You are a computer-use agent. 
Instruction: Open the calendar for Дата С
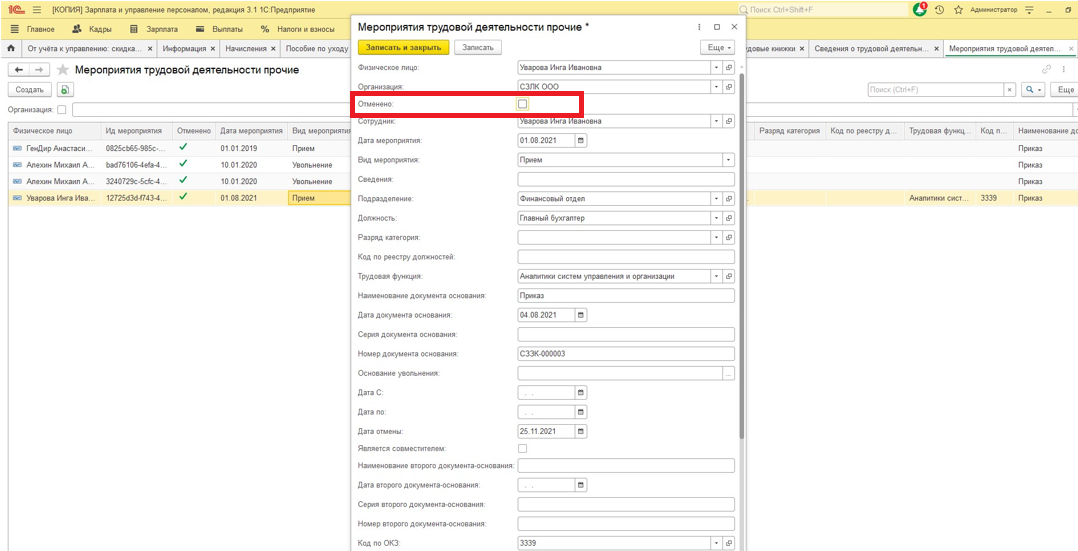click(580, 393)
